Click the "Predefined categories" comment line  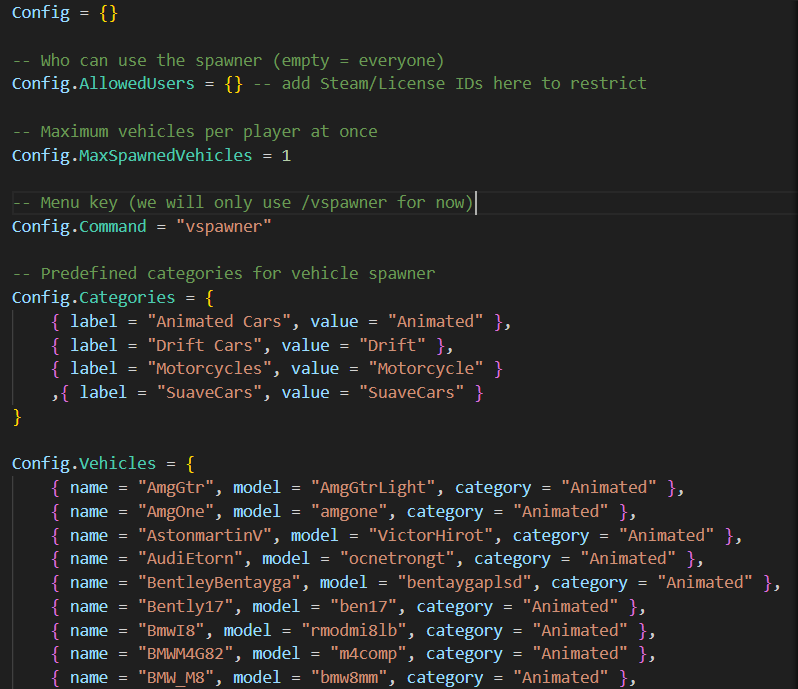(223, 273)
